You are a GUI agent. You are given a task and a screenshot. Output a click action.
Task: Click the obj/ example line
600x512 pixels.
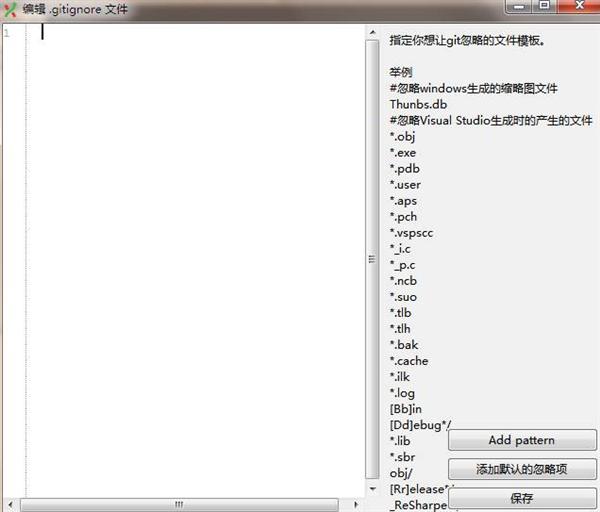click(x=401, y=474)
